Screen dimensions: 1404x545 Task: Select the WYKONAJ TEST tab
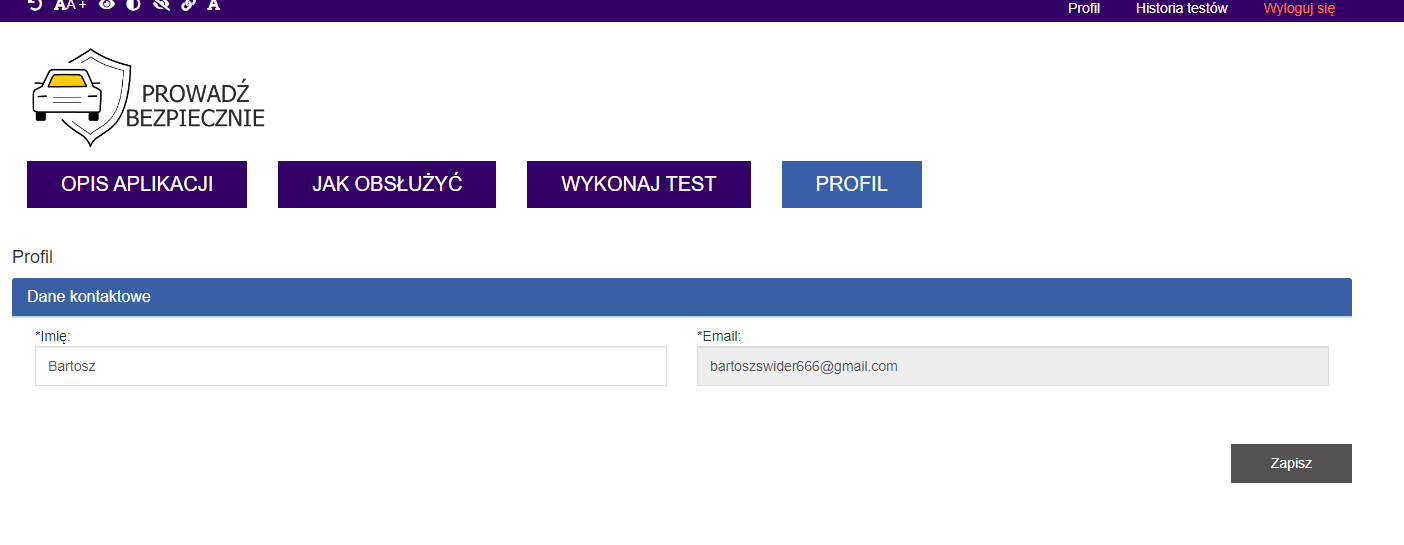click(x=639, y=184)
